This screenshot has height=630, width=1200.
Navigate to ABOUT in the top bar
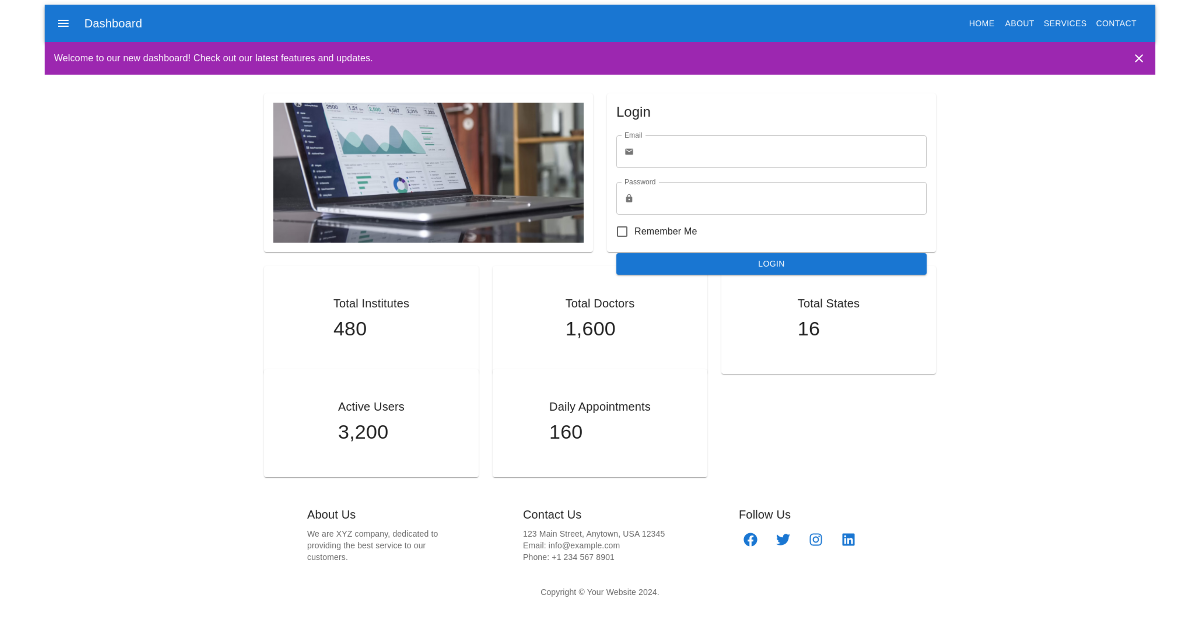pos(1019,23)
